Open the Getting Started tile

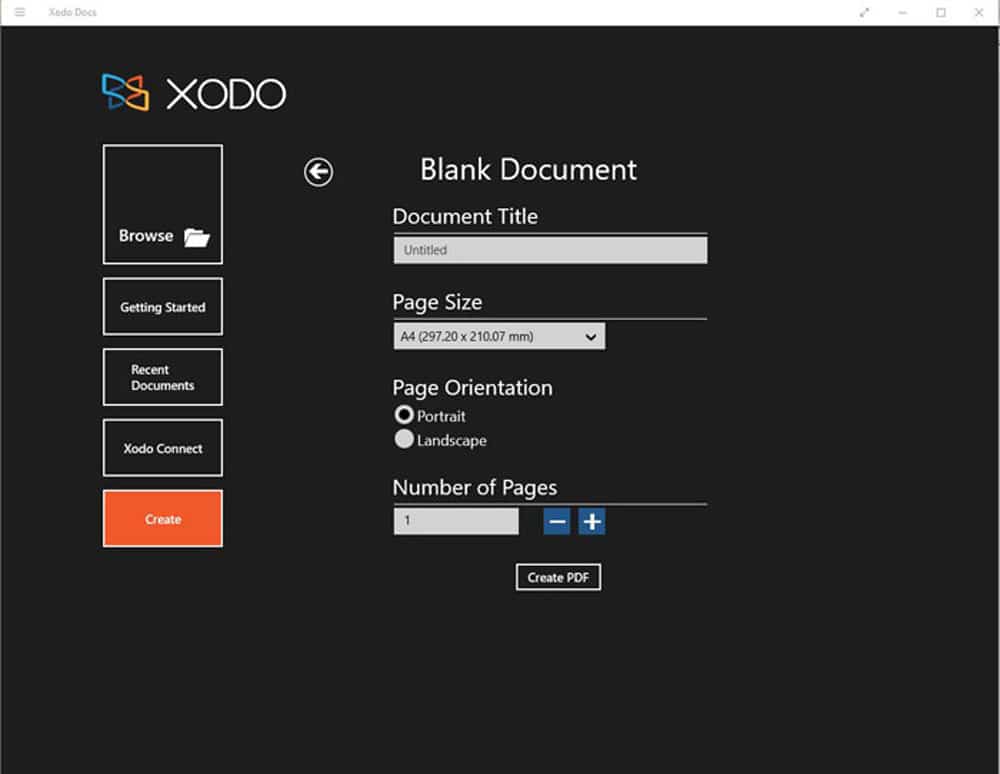163,307
